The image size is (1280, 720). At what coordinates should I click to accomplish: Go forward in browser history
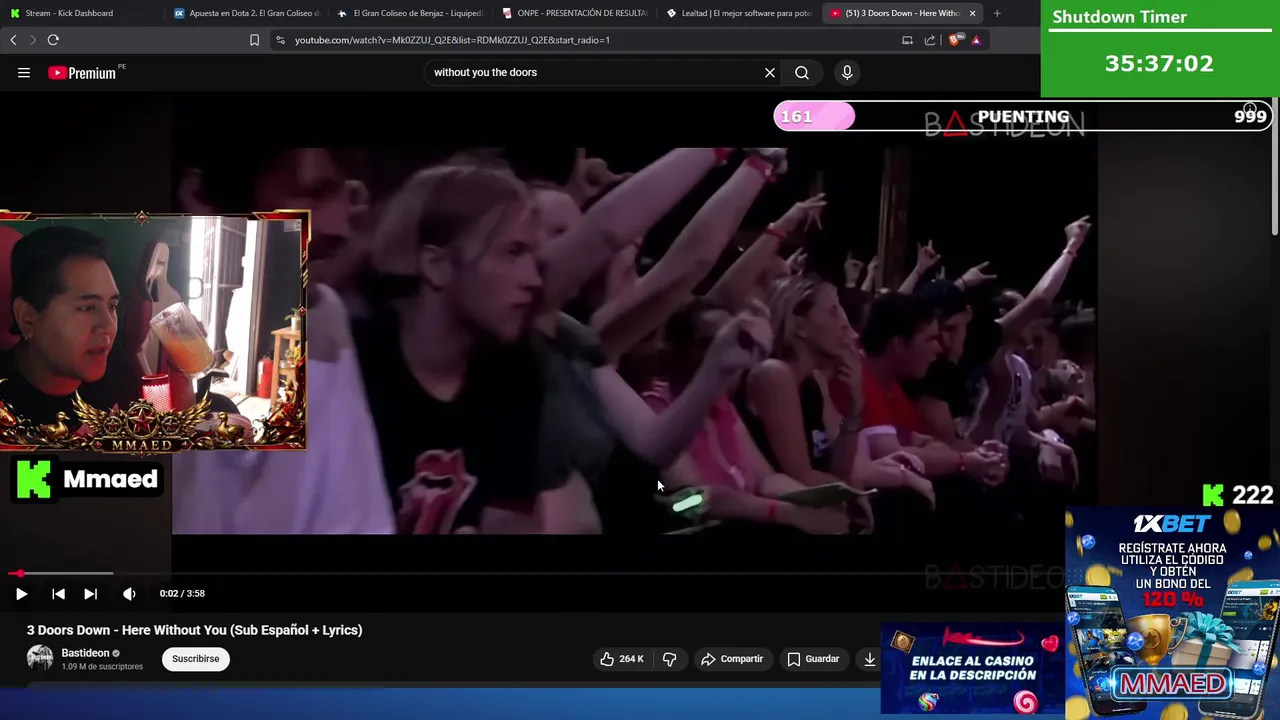(x=33, y=40)
